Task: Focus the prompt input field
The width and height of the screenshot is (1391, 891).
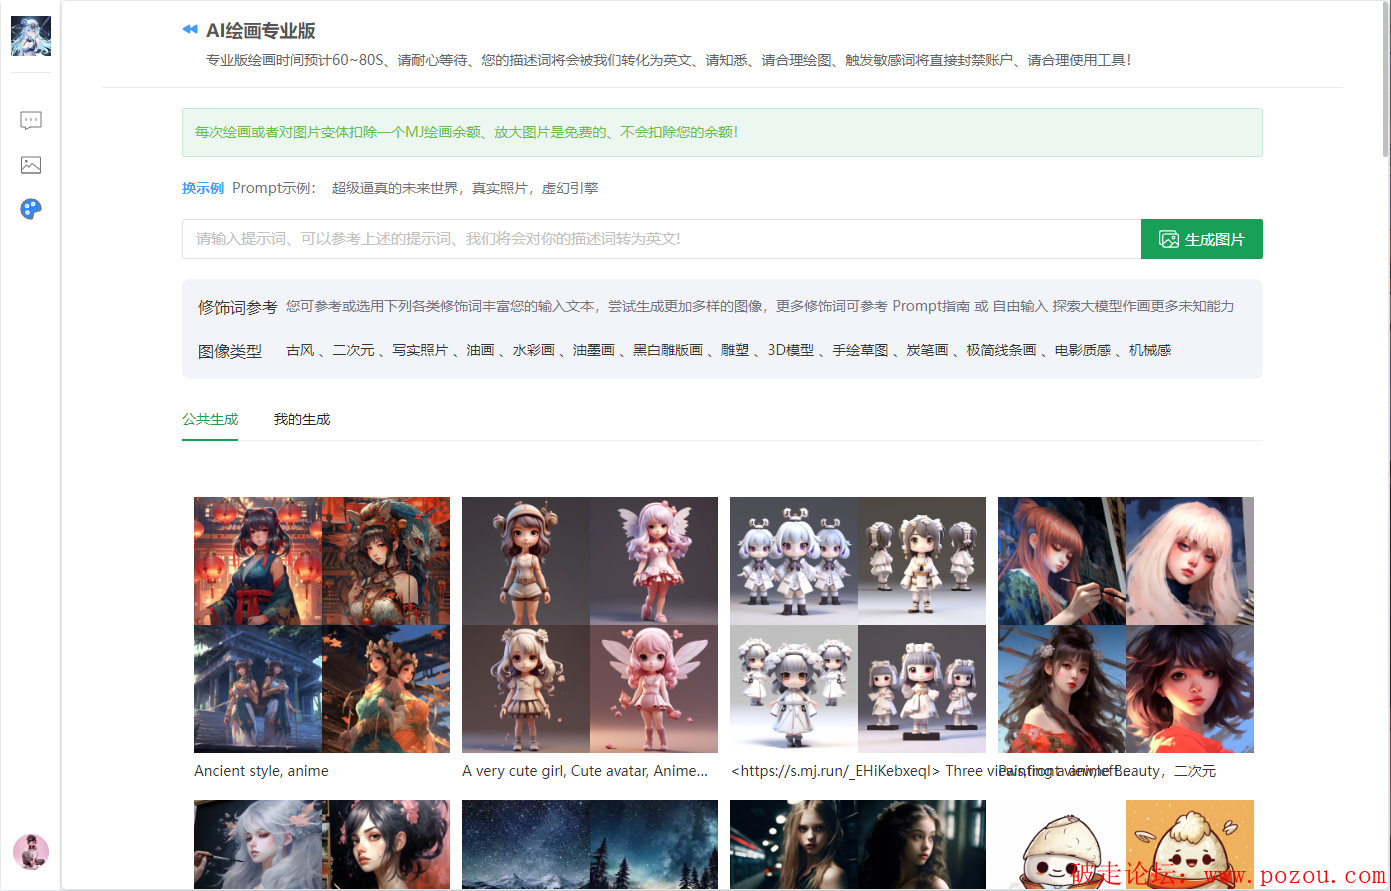Action: click(x=661, y=239)
